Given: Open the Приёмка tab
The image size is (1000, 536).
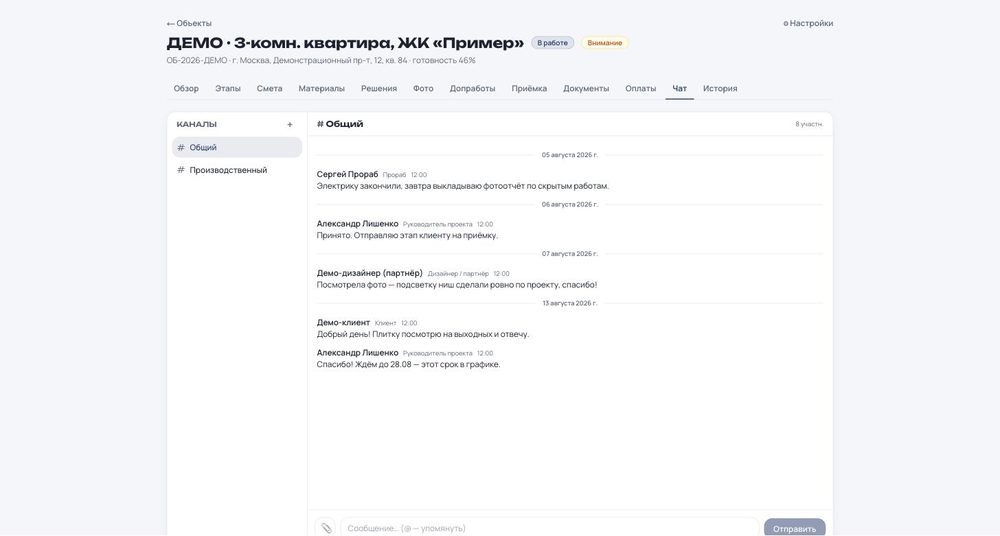Looking at the screenshot, I should [x=529, y=89].
